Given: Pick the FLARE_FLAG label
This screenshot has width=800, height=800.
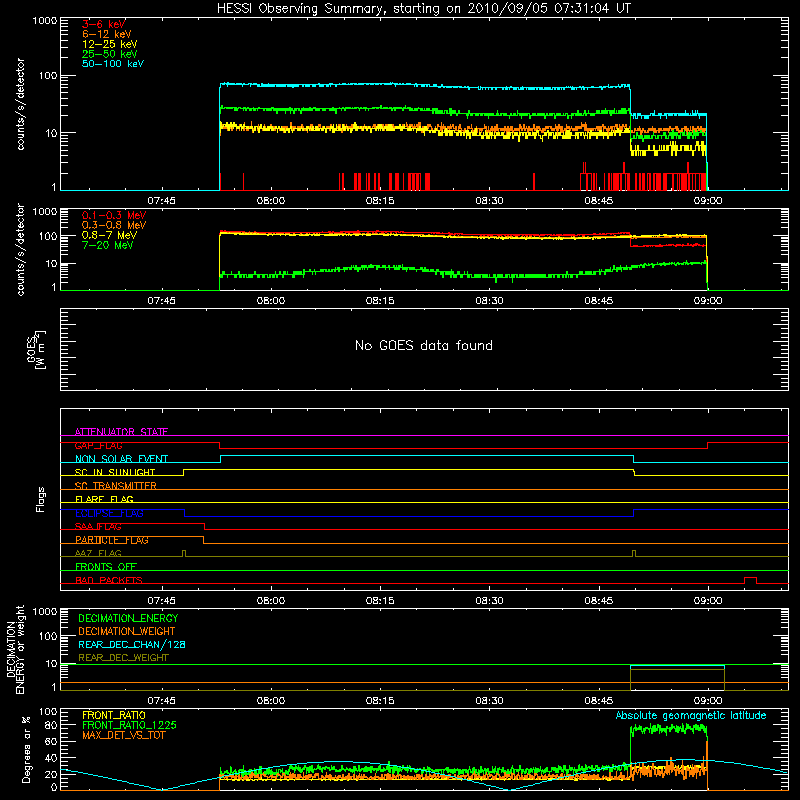Looking at the screenshot, I should (104, 499).
